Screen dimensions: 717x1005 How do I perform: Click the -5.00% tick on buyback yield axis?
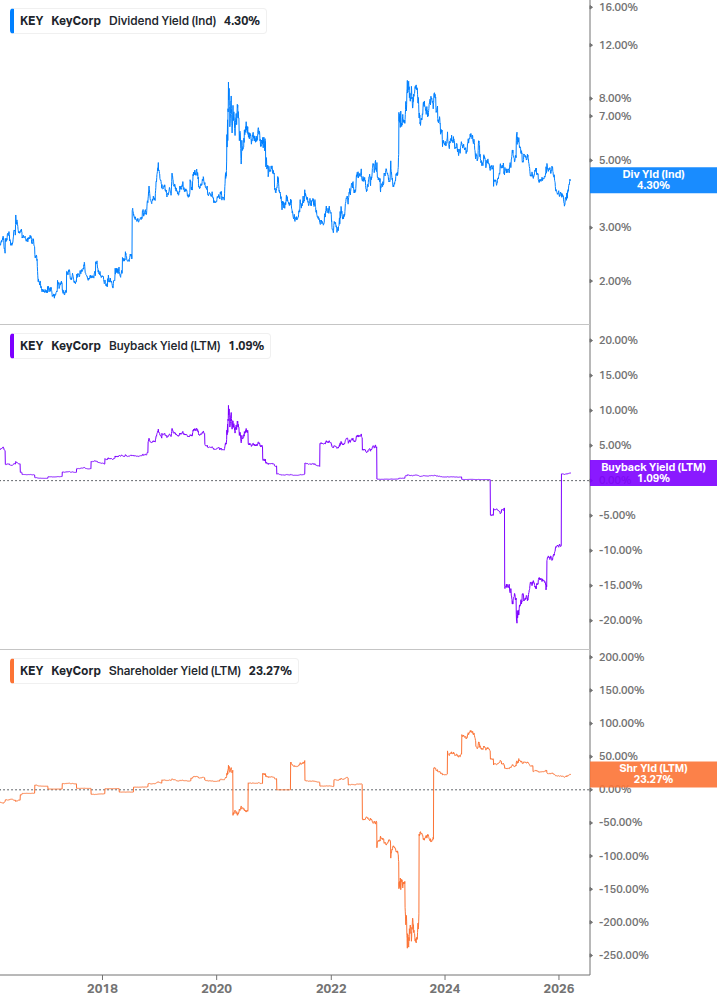[x=618, y=515]
